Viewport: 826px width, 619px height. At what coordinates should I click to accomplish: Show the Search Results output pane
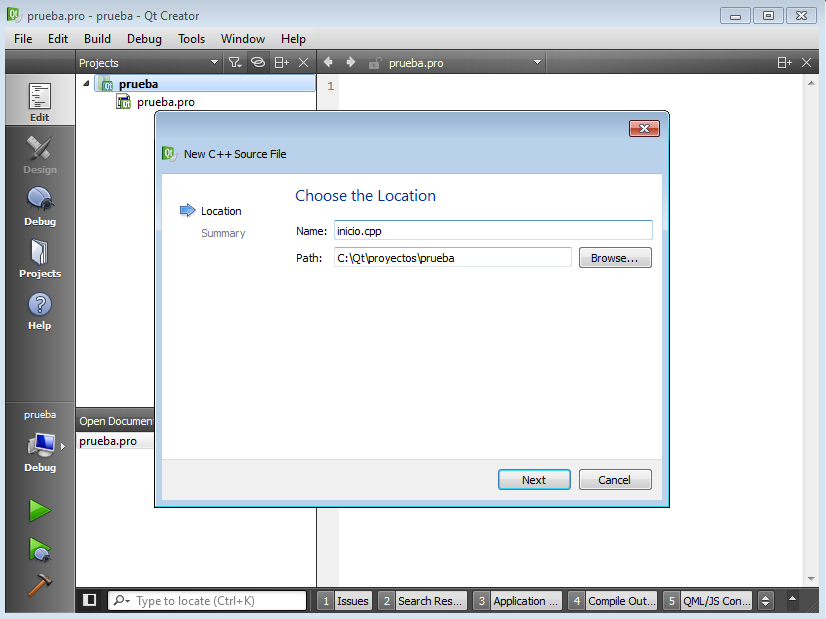[x=422, y=601]
